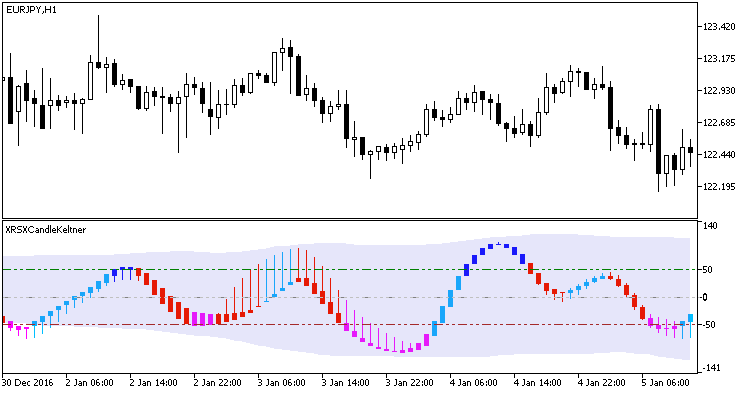Image resolution: width=750 pixels, height=394 pixels.
Task: Click the 123.420 price scale label
Action: 719,27
